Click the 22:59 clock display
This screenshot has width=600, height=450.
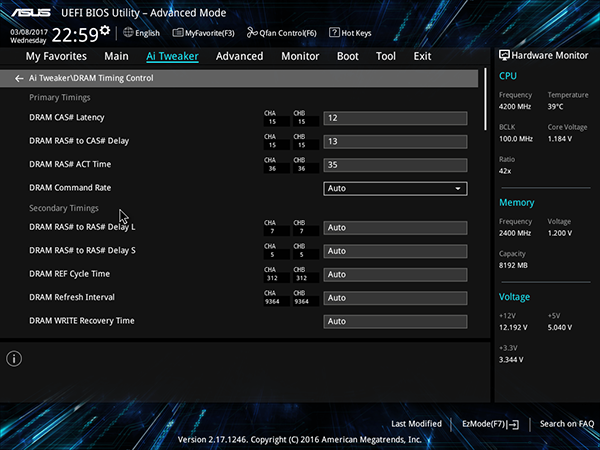point(75,35)
